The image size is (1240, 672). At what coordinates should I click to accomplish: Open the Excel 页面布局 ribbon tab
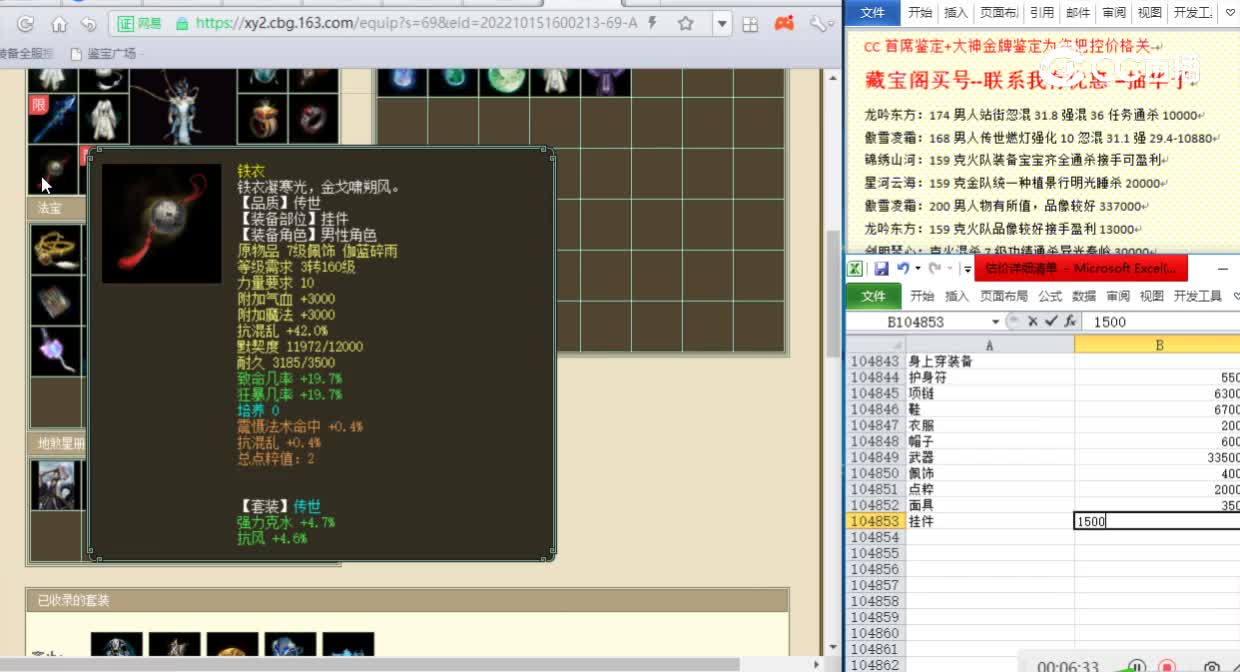pos(1004,296)
